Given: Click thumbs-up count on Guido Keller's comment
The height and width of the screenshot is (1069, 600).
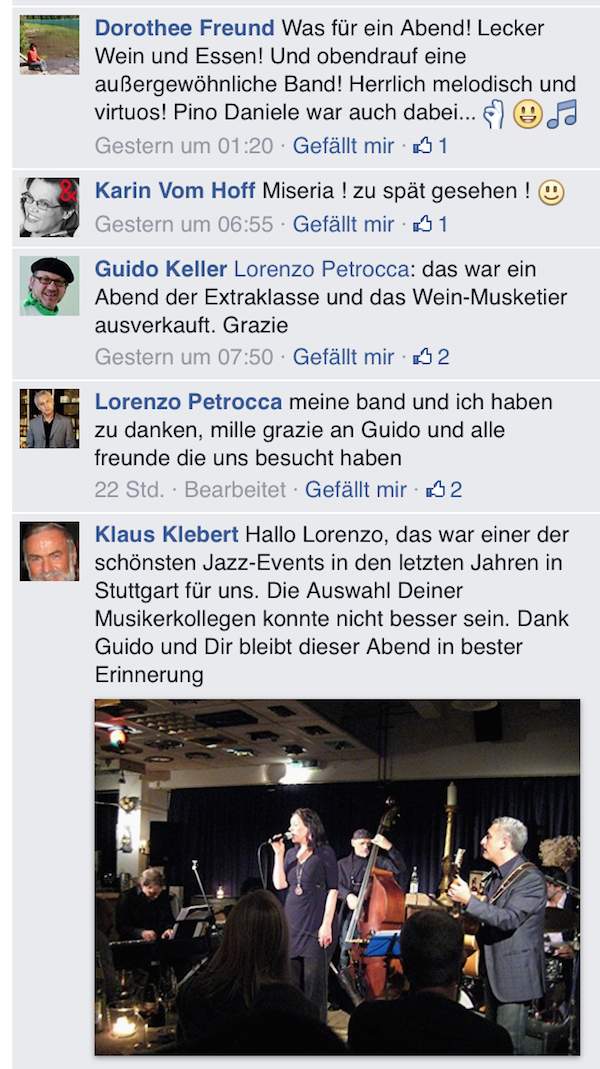Looking at the screenshot, I should click(x=431, y=357).
